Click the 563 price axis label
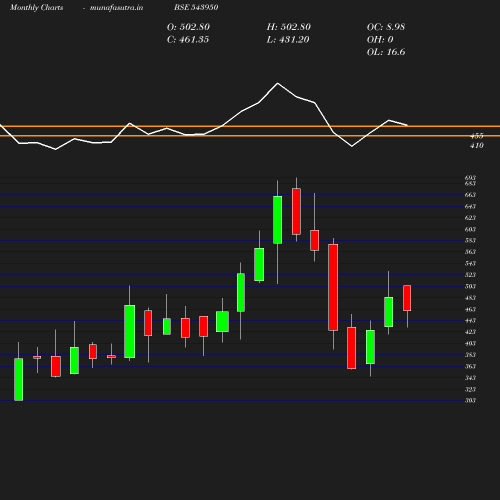This screenshot has height=500, width=500. tap(470, 252)
